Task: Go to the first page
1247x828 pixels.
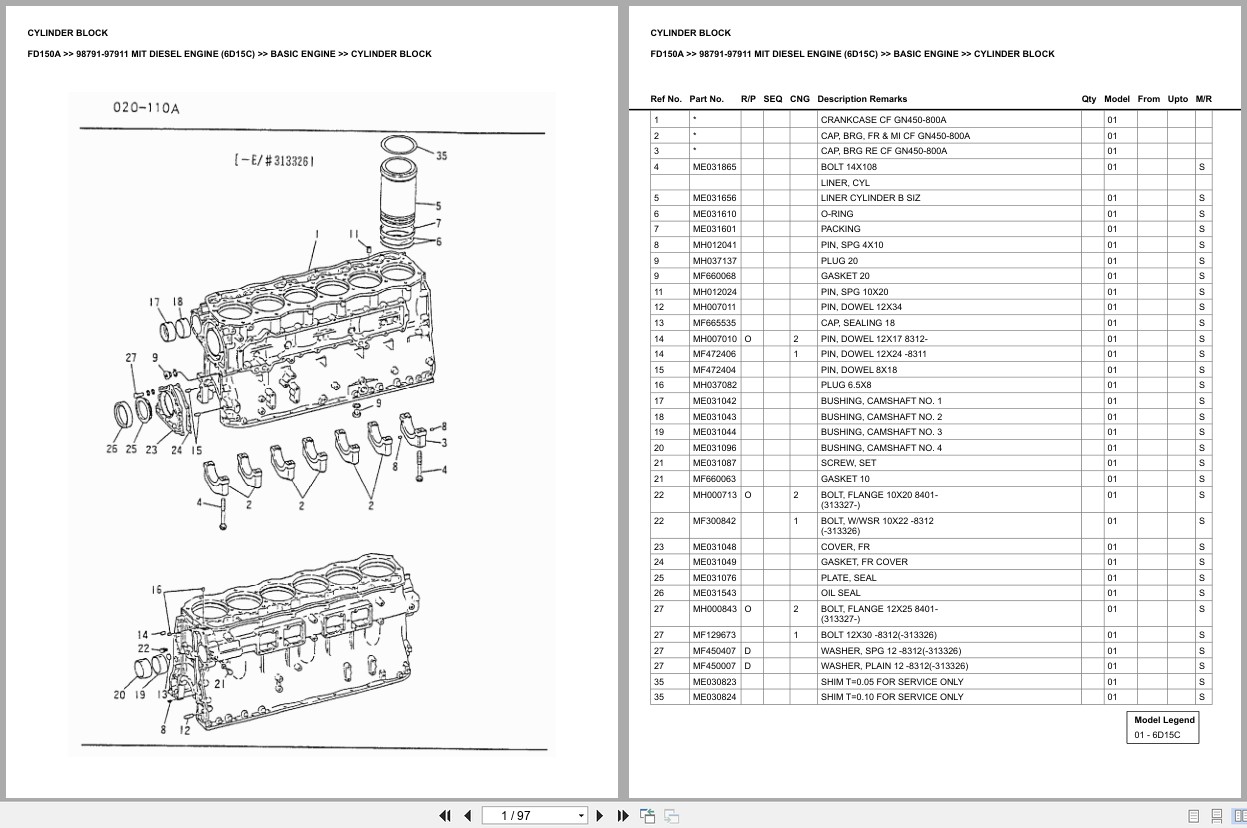Action: tap(445, 815)
